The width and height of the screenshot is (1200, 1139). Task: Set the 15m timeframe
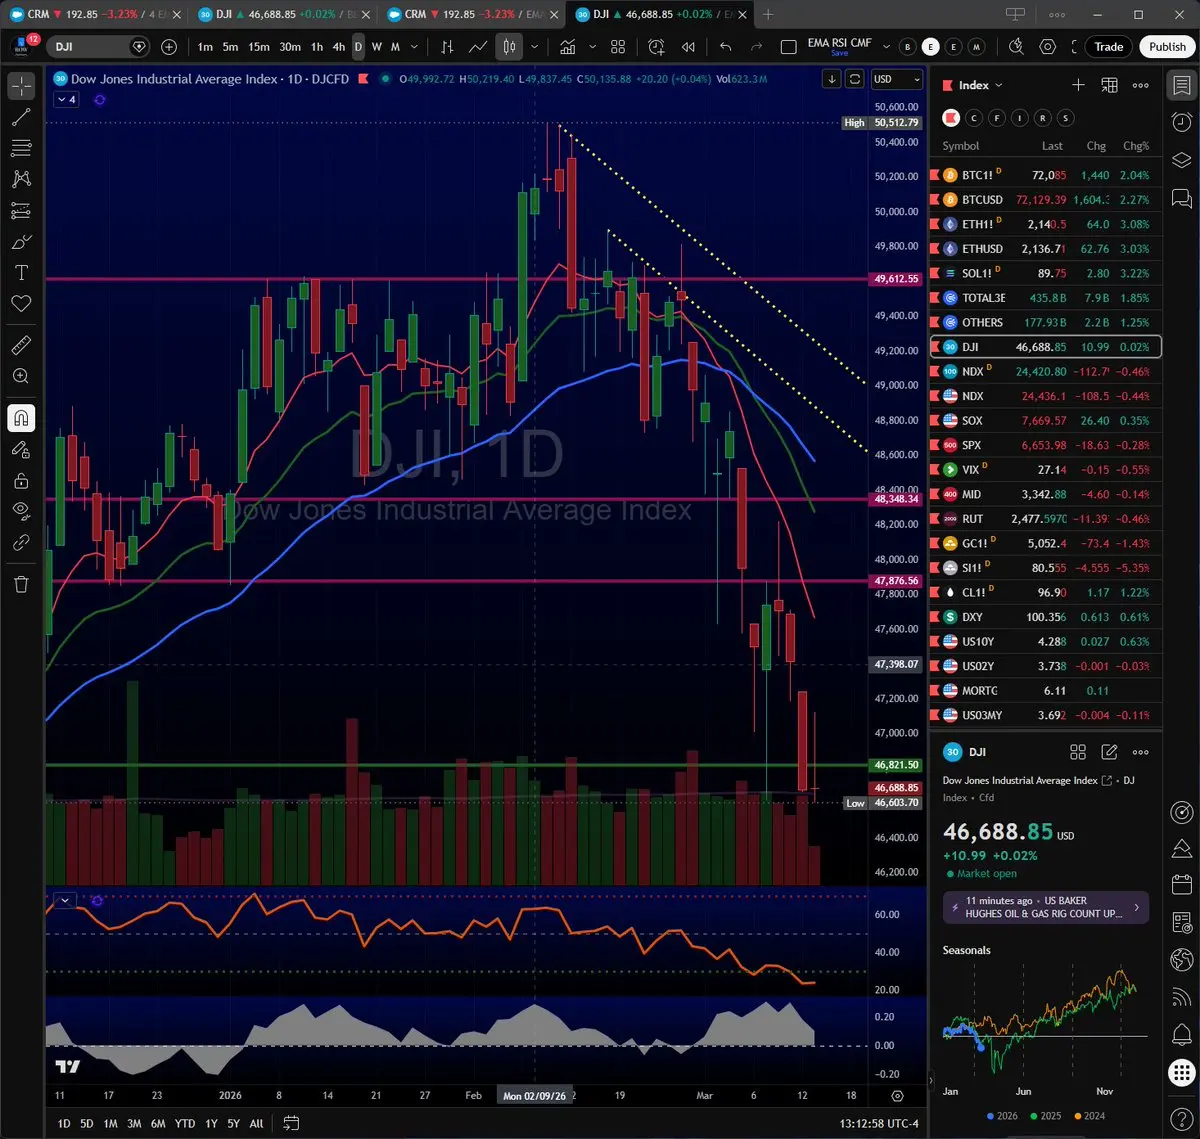coord(259,47)
